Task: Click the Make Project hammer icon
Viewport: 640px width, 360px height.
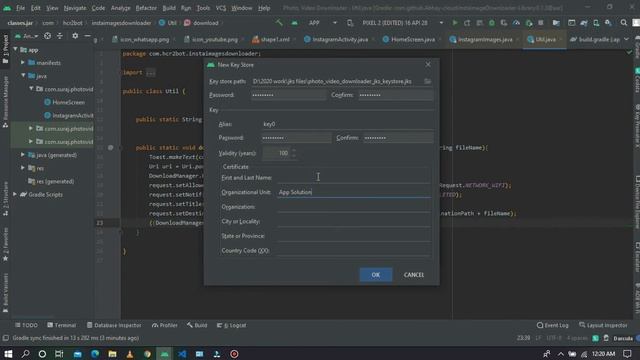Action: [x=279, y=23]
